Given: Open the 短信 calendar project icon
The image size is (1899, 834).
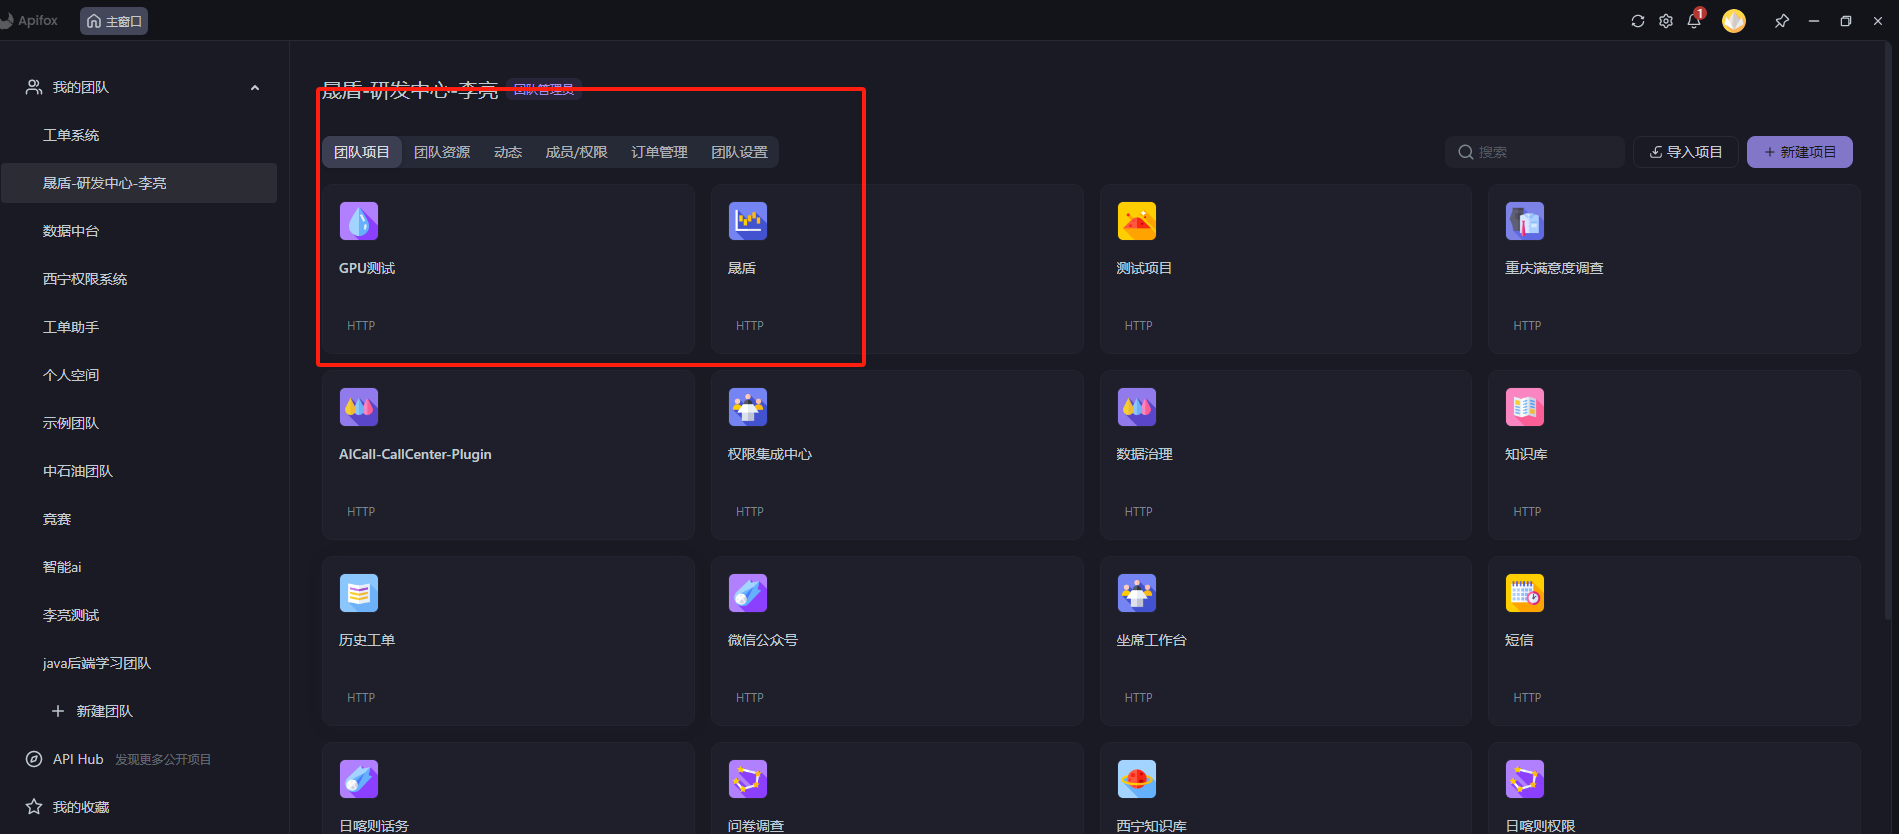Looking at the screenshot, I should [1525, 593].
